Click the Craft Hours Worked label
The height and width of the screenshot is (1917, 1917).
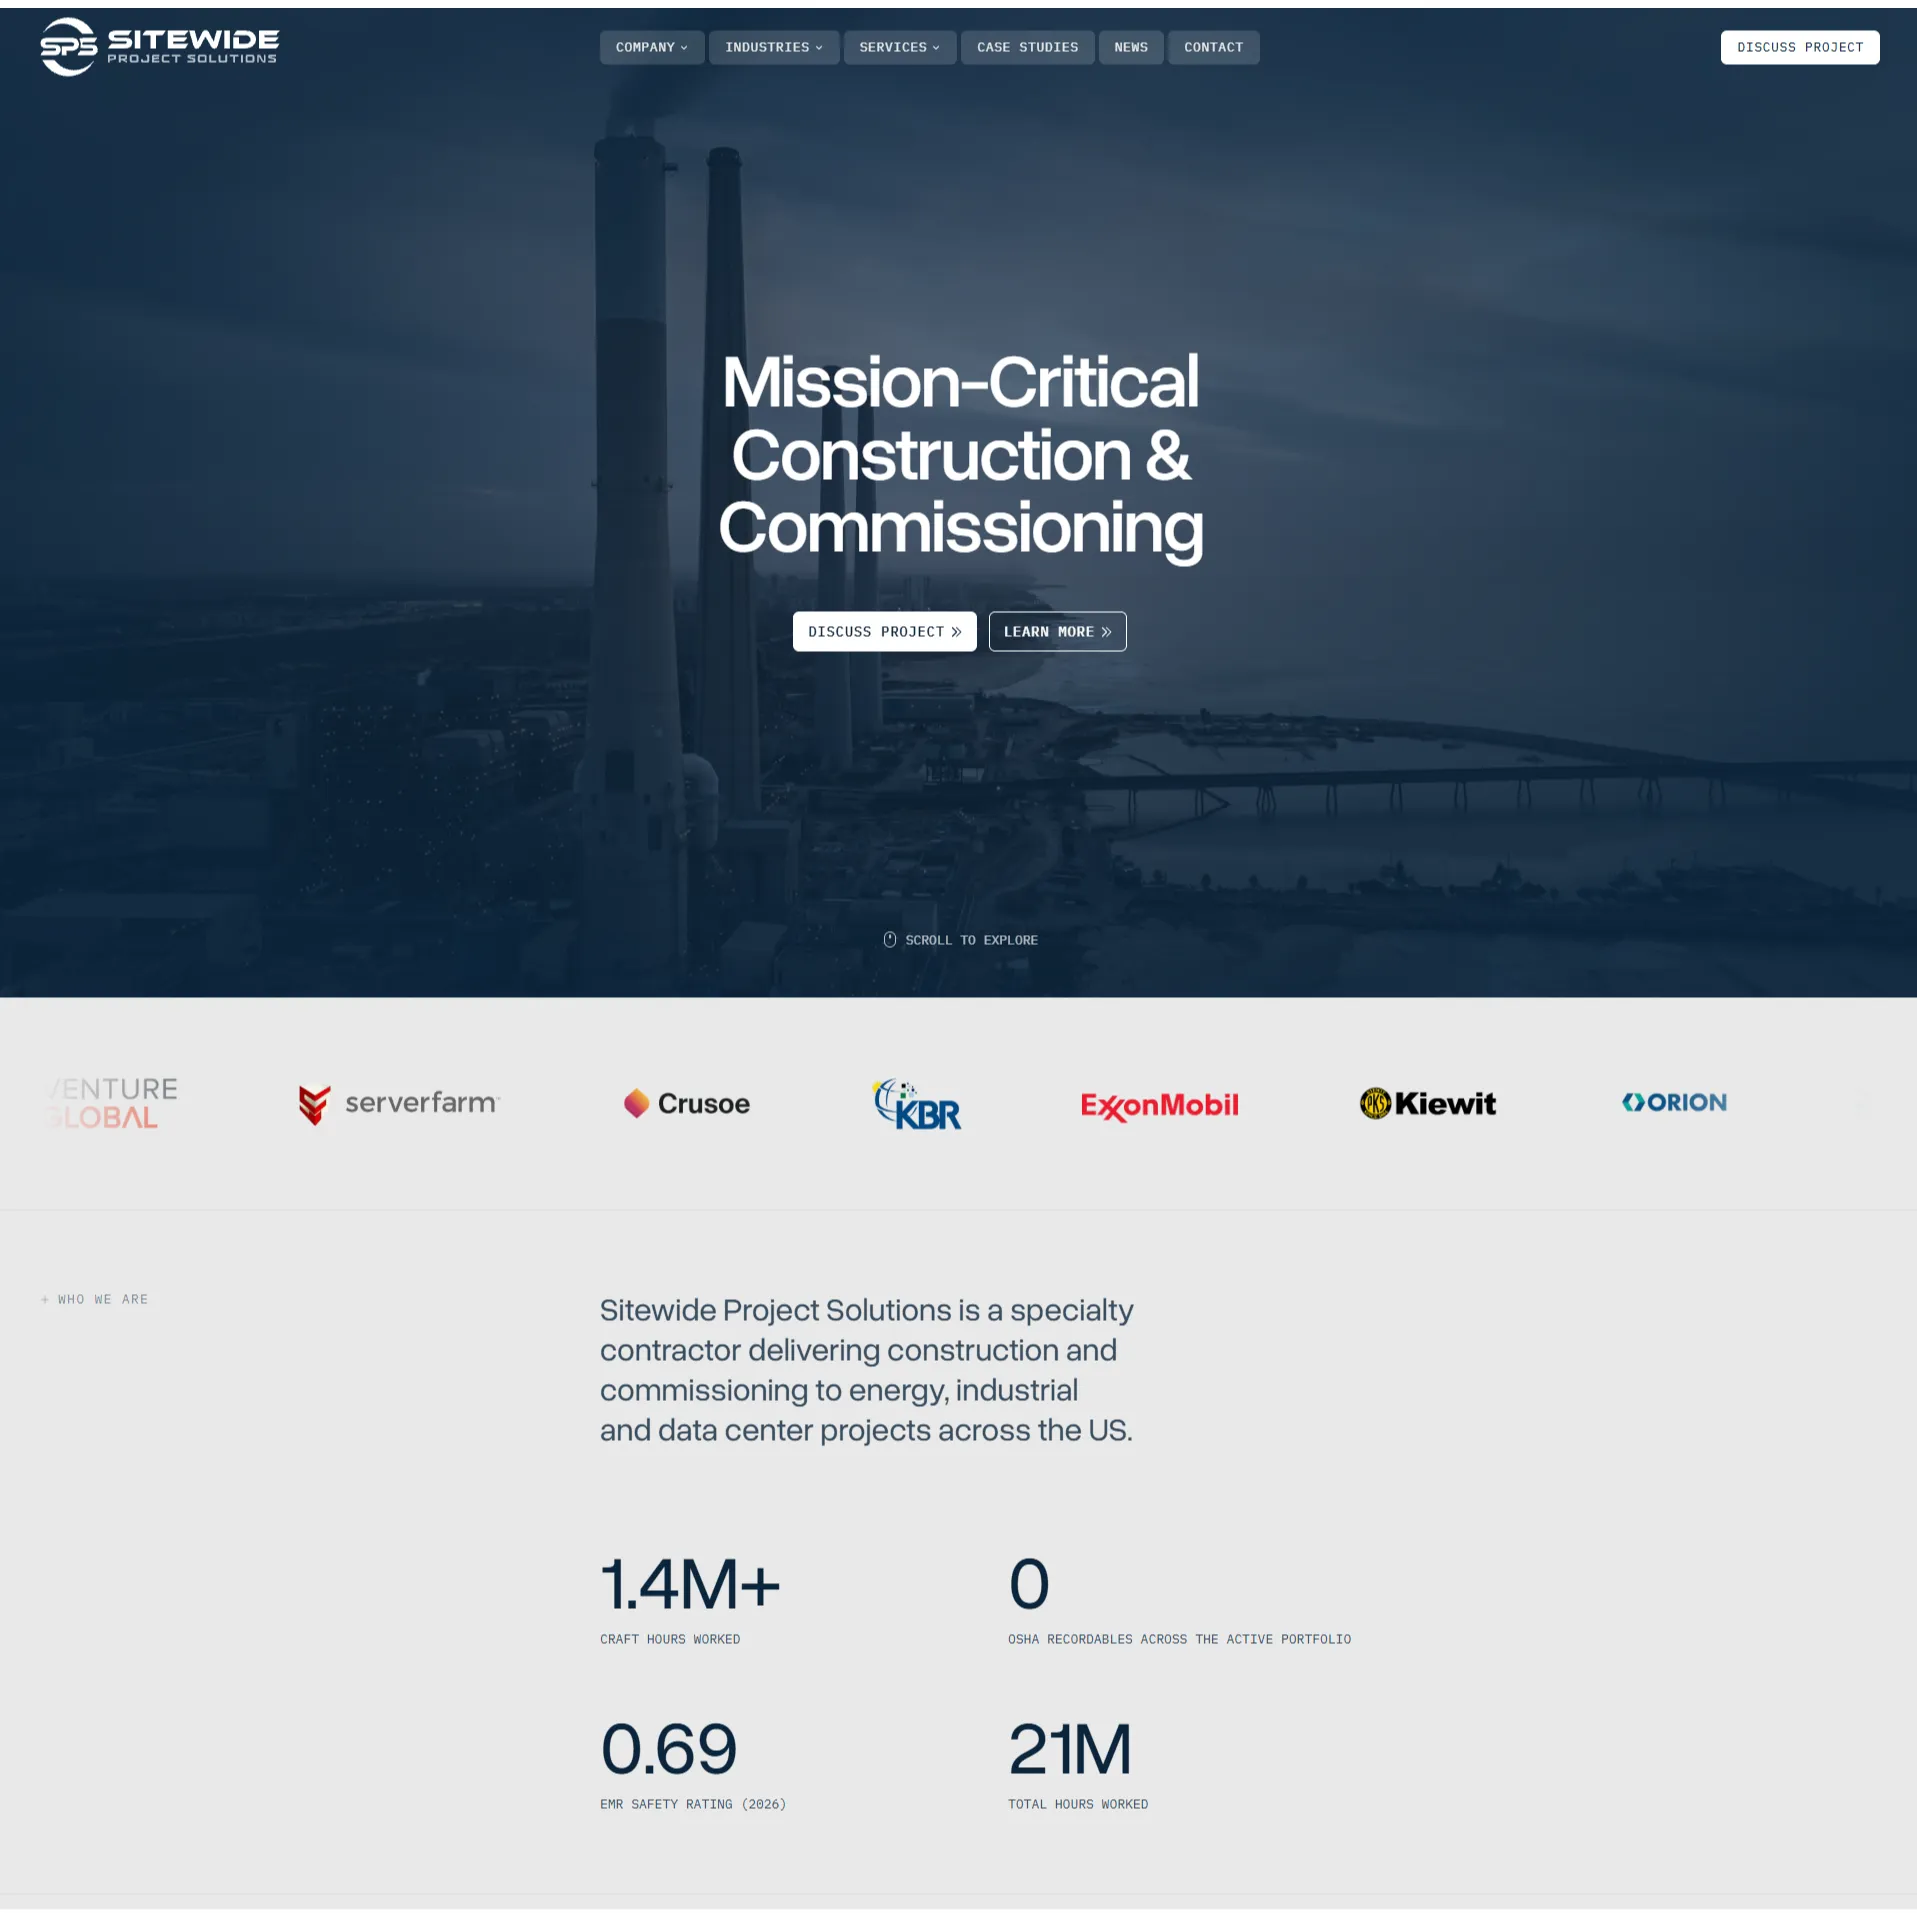670,1639
